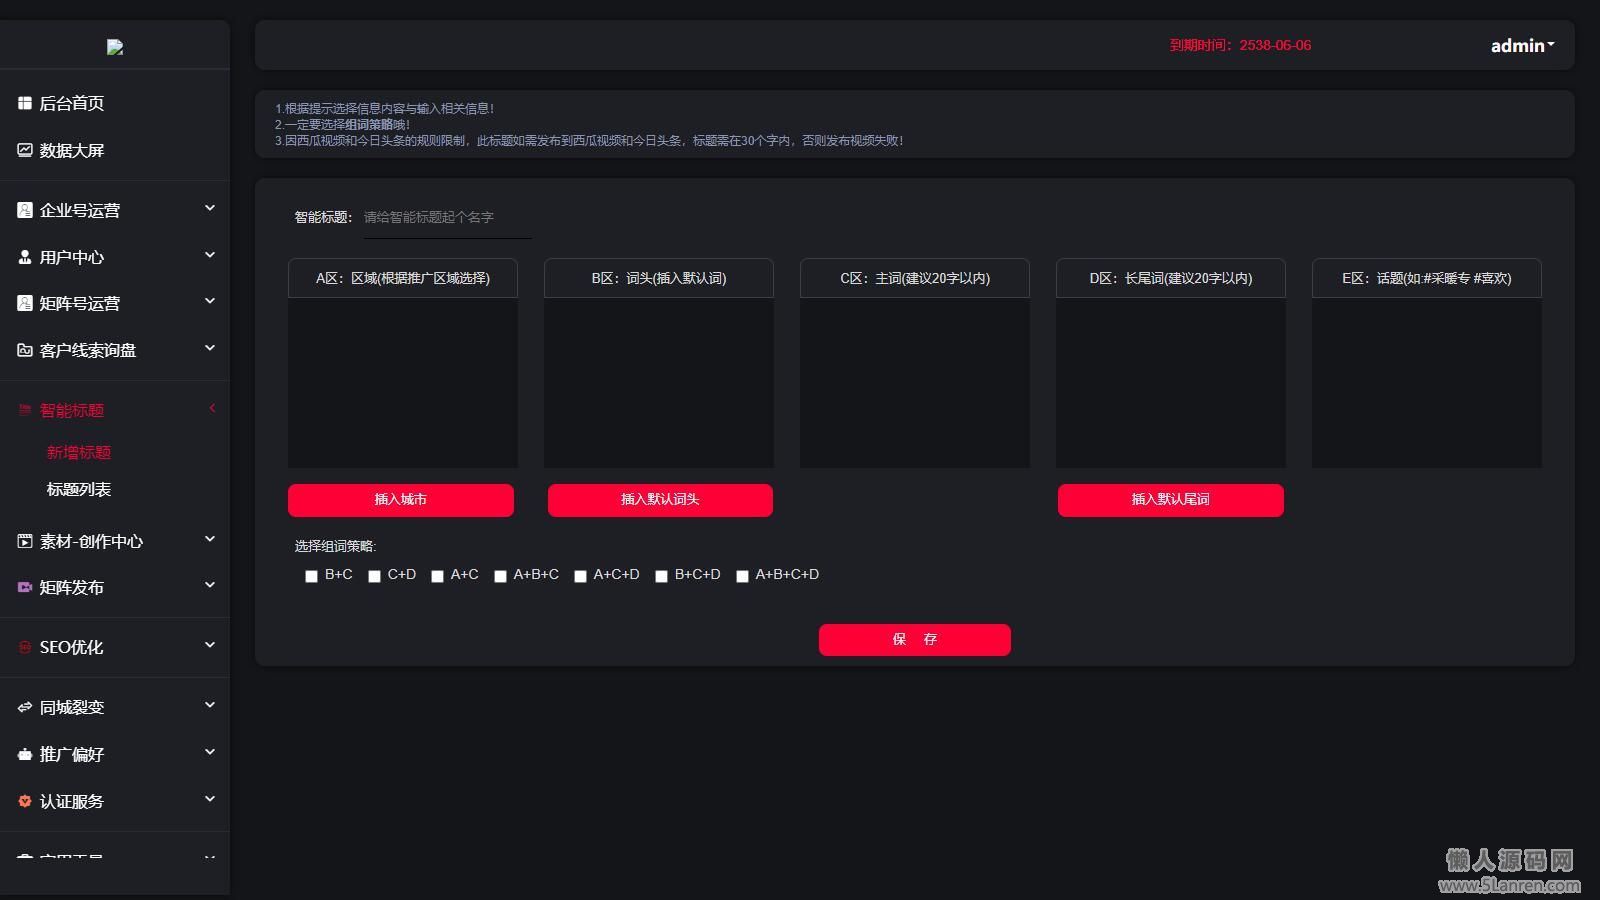1600x900 pixels.
Task: Click the SEO优化 red circle icon
Action: (x=25, y=647)
